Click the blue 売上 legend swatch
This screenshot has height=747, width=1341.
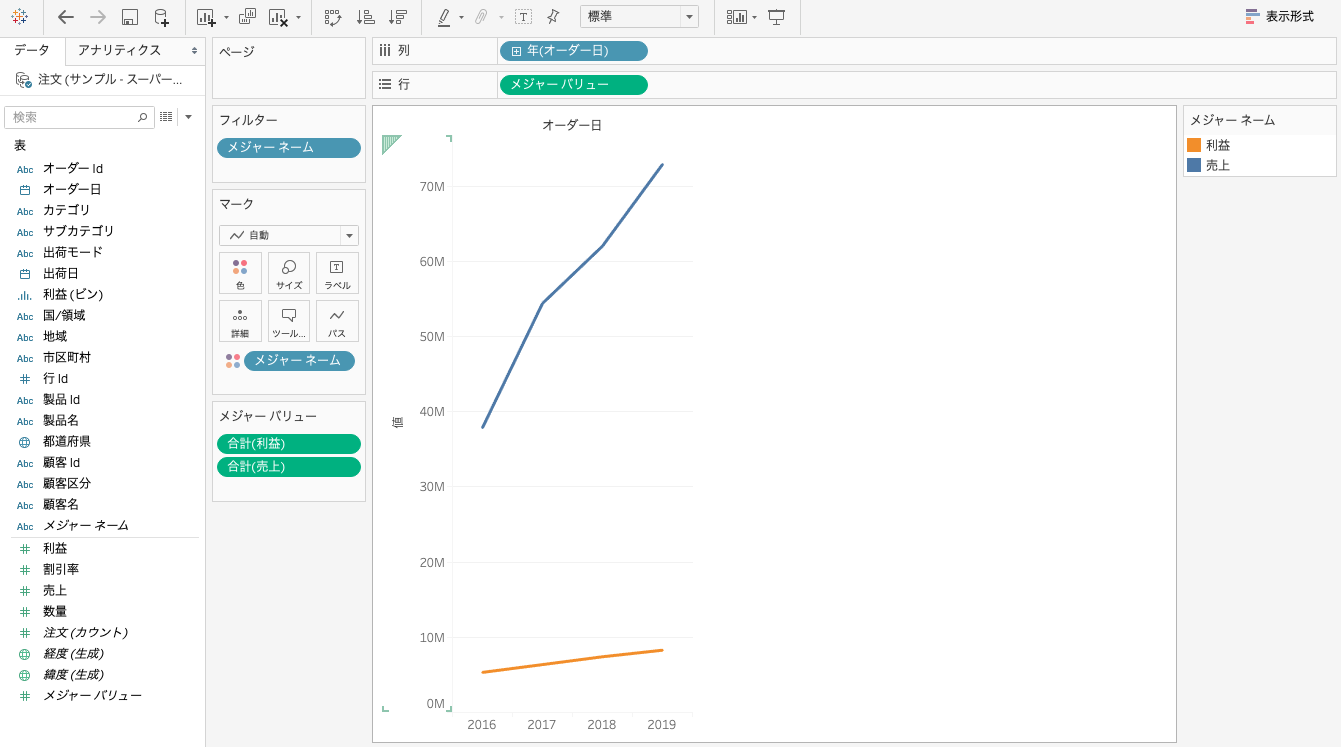1194,165
